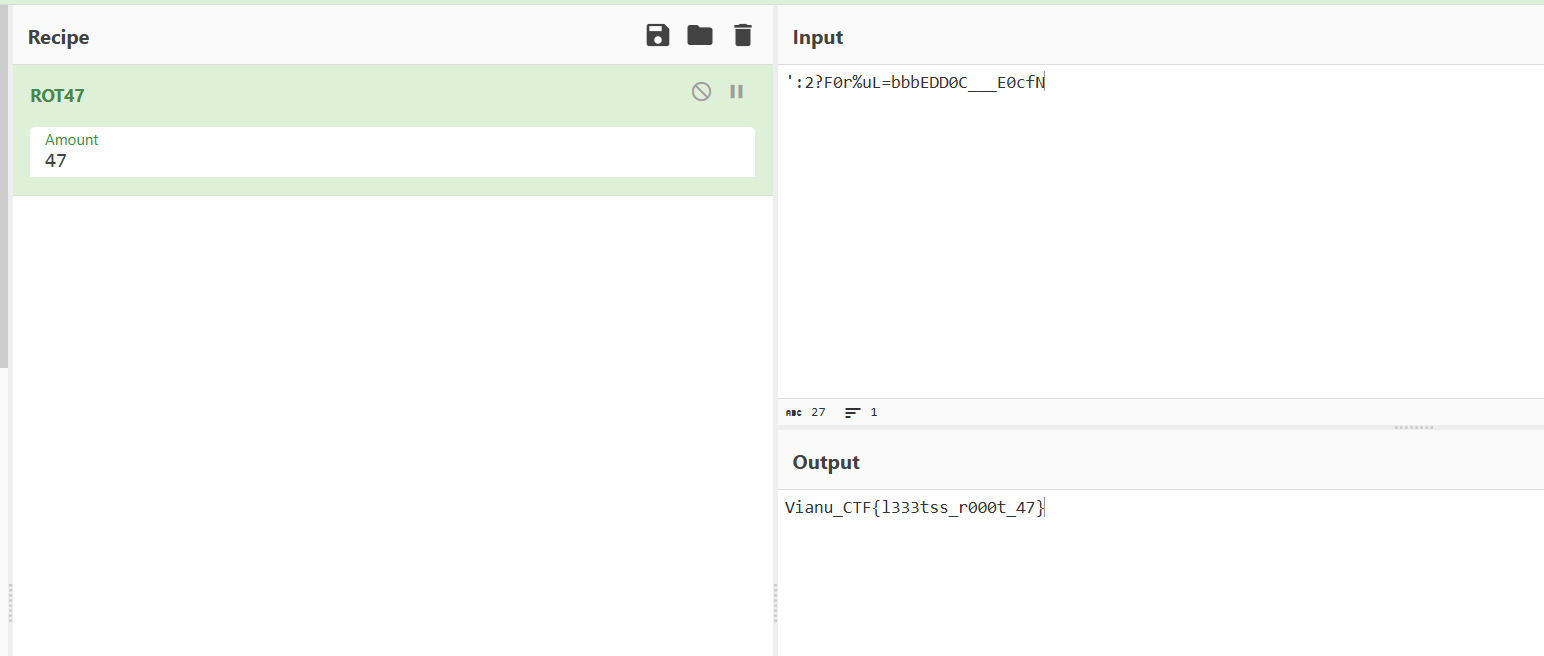The image size is (1544, 656).
Task: Toggle the breakpoint on ROT47
Action: [x=737, y=92]
